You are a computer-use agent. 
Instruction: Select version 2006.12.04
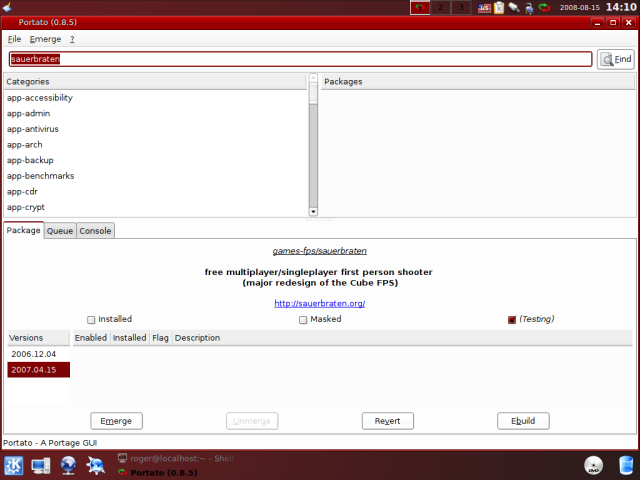pos(38,354)
